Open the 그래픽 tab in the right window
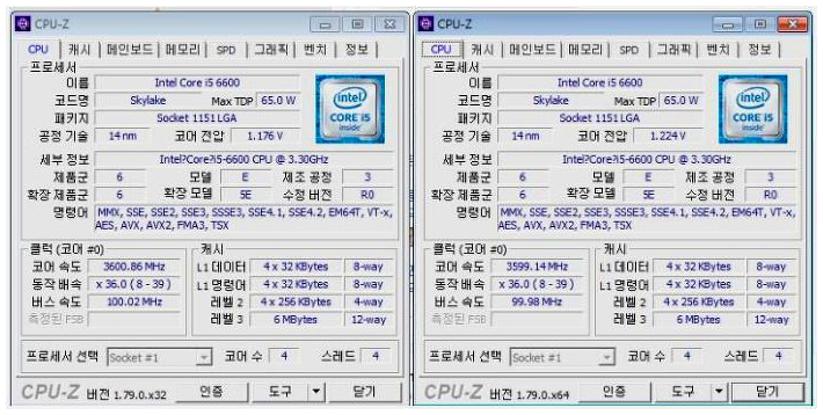Viewport: 823px width, 415px height. [x=673, y=50]
